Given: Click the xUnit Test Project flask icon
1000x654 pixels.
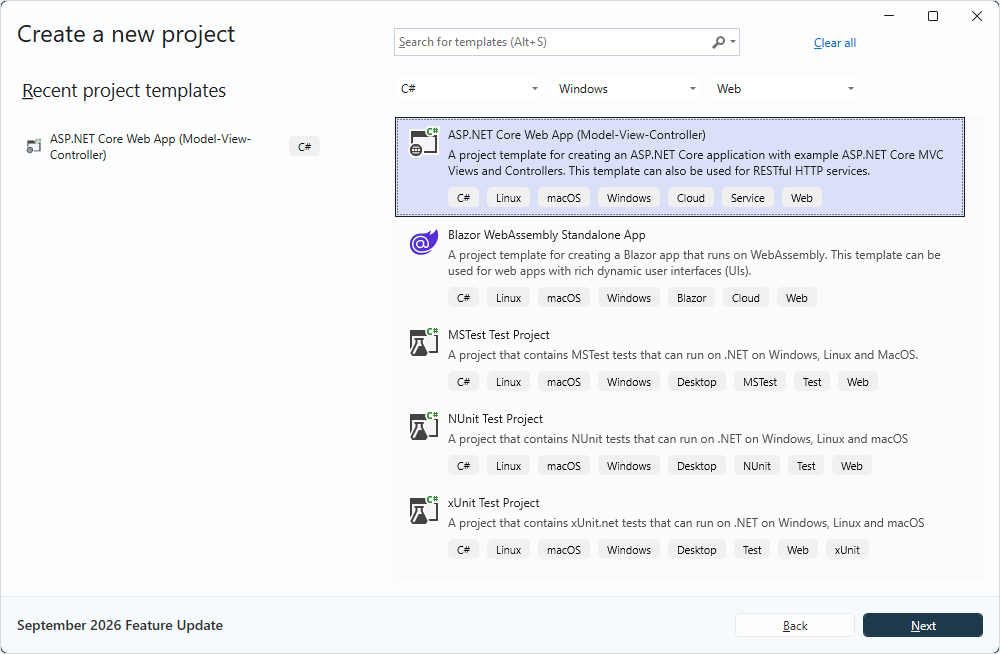Looking at the screenshot, I should (x=423, y=510).
